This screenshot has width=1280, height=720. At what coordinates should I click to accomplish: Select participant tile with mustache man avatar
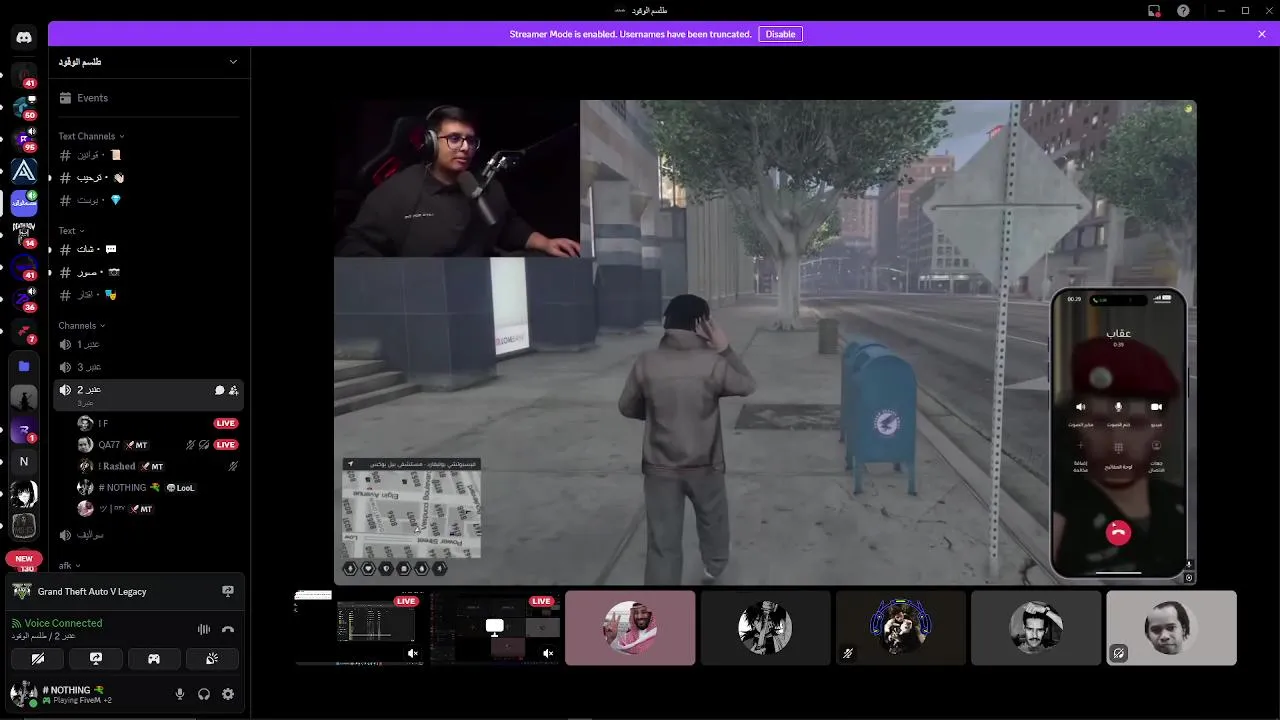point(1036,628)
